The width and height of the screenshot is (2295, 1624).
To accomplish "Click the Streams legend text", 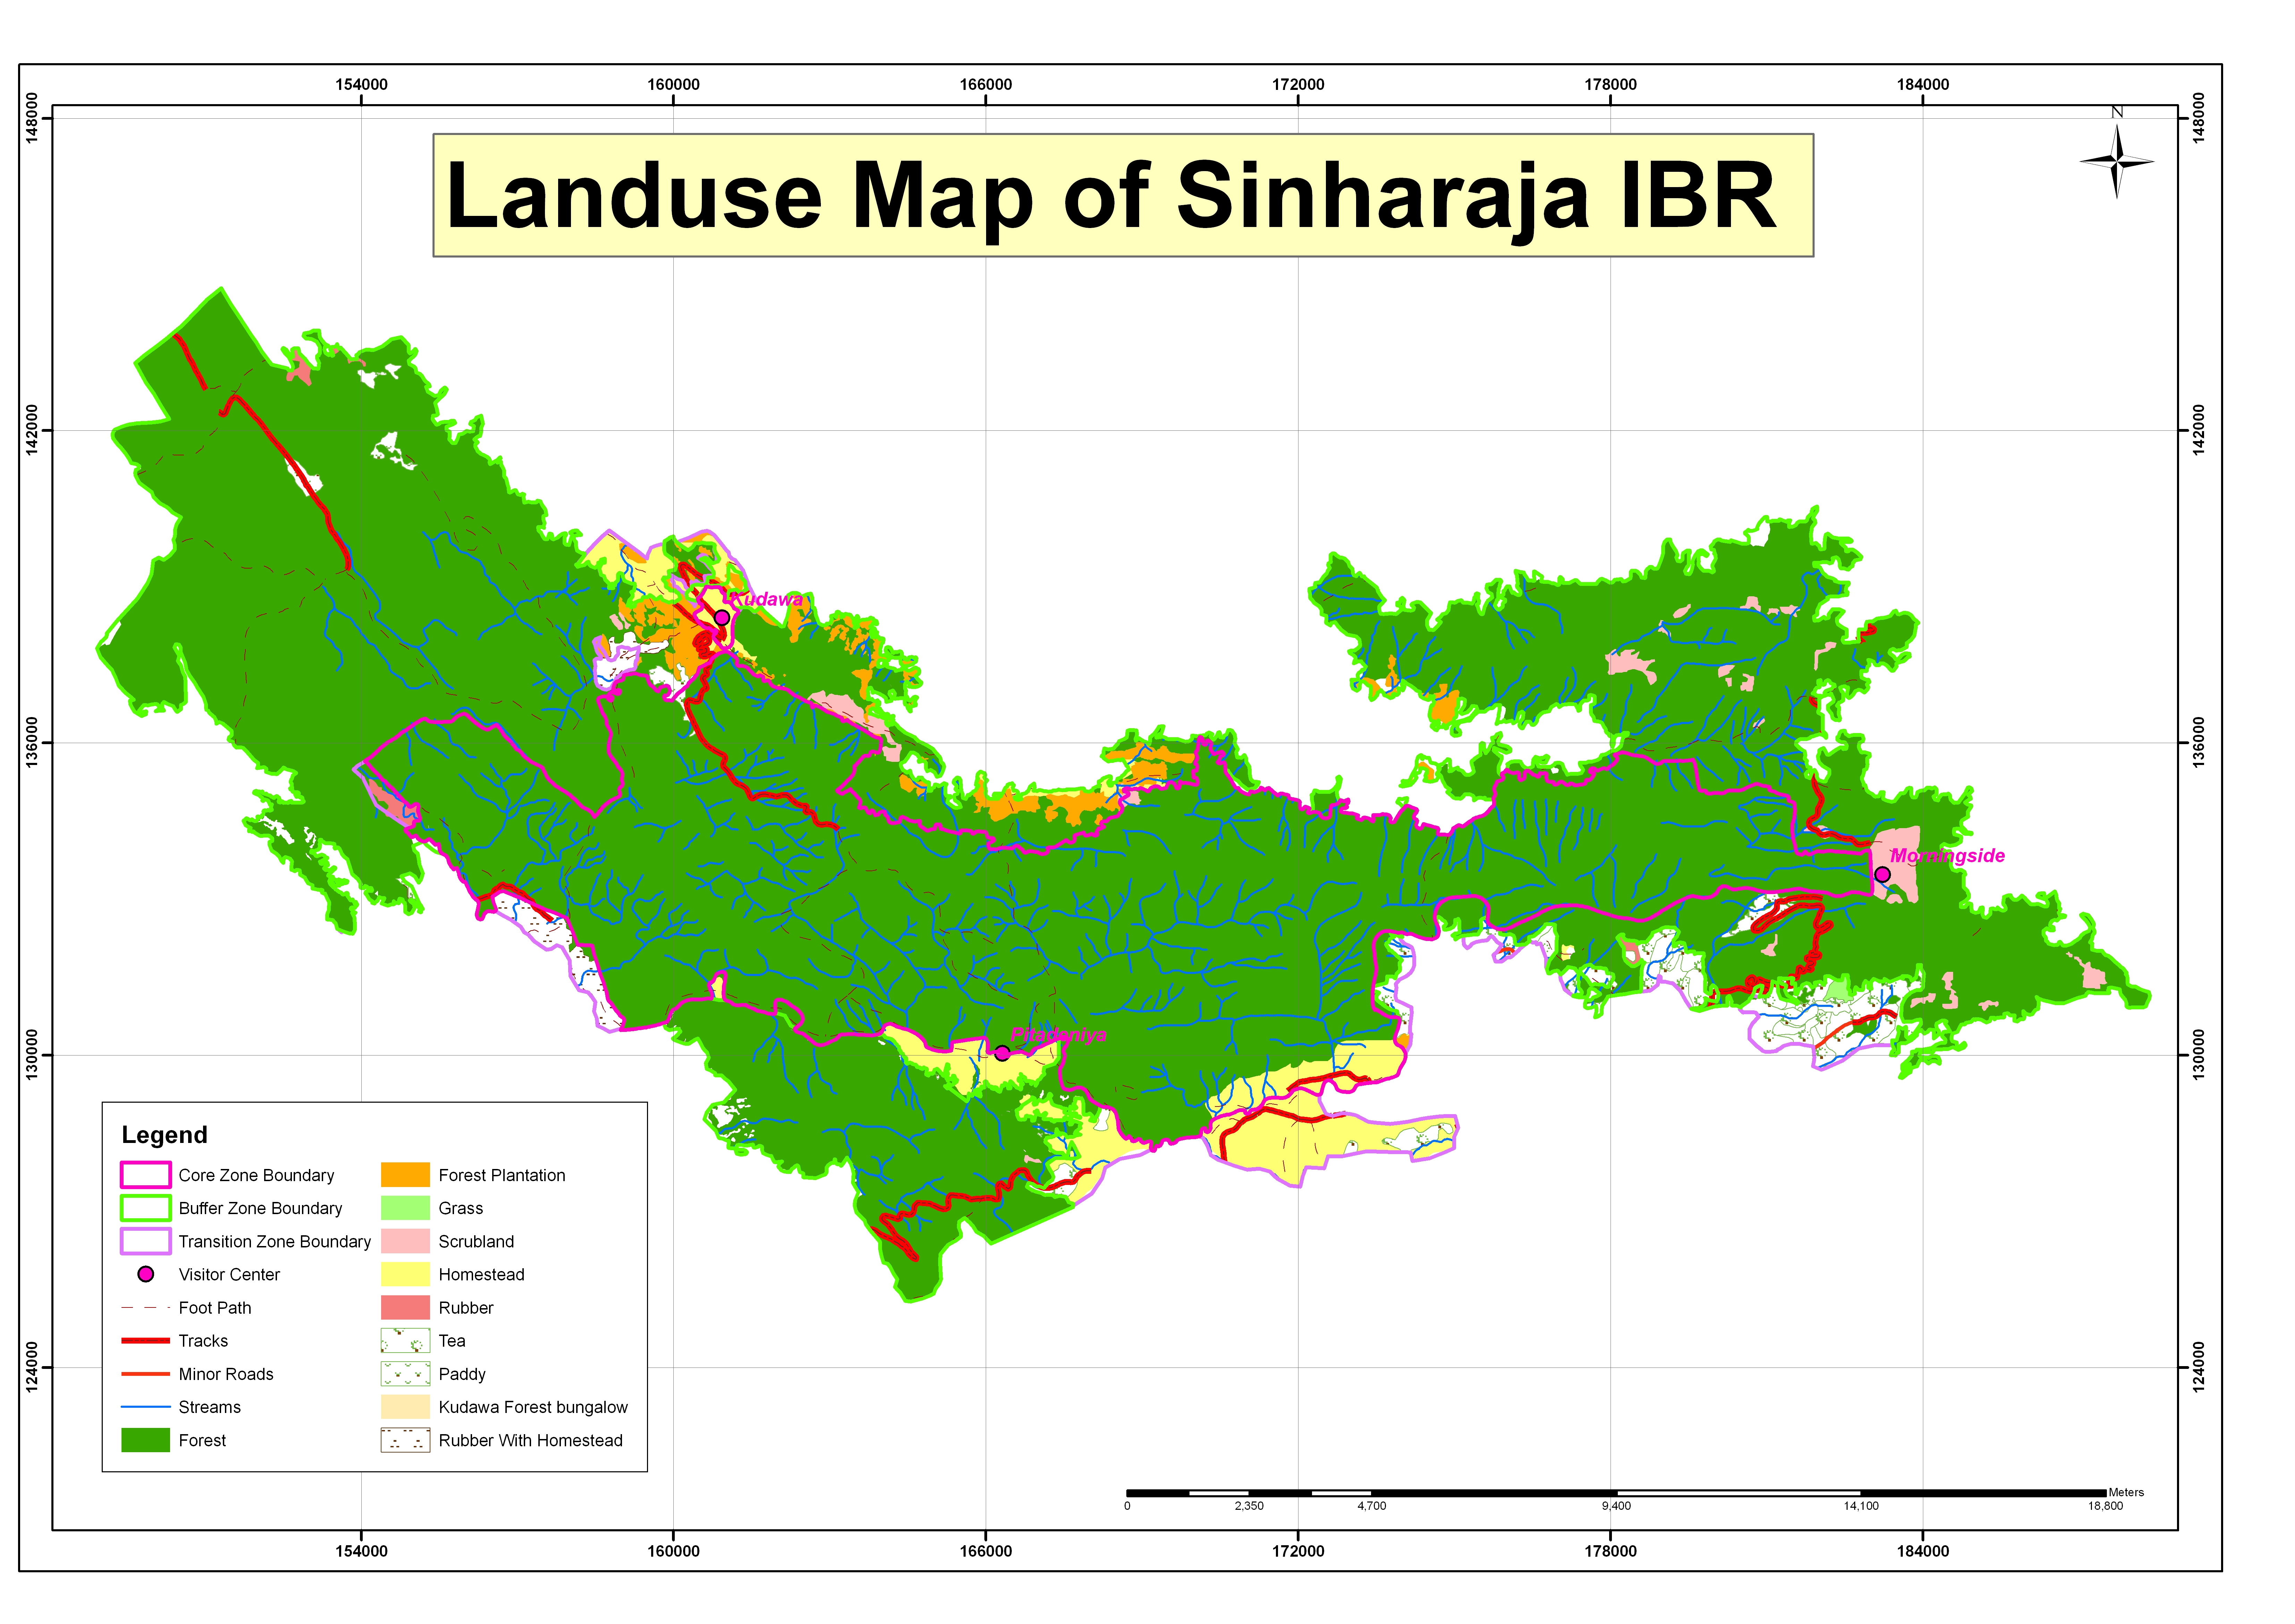I will click(x=210, y=1407).
